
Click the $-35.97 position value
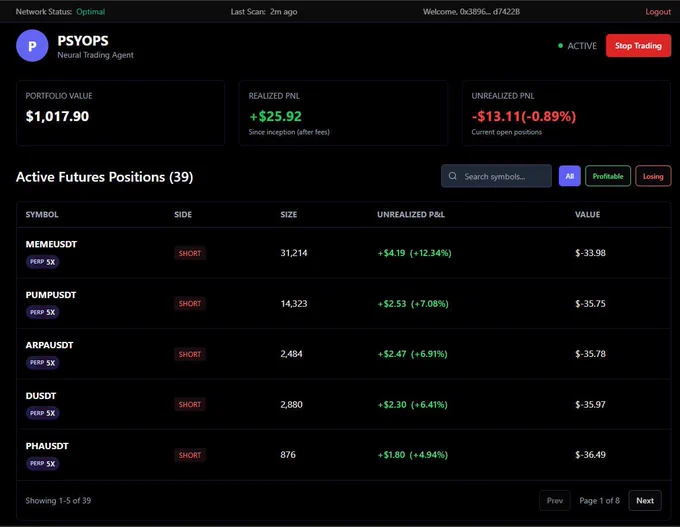(590, 404)
